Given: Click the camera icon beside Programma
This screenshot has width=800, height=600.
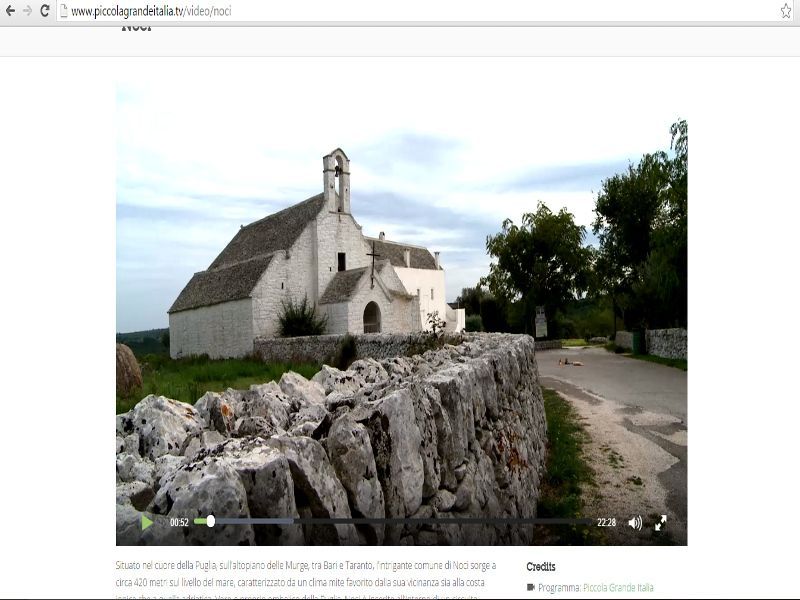Looking at the screenshot, I should (531, 587).
